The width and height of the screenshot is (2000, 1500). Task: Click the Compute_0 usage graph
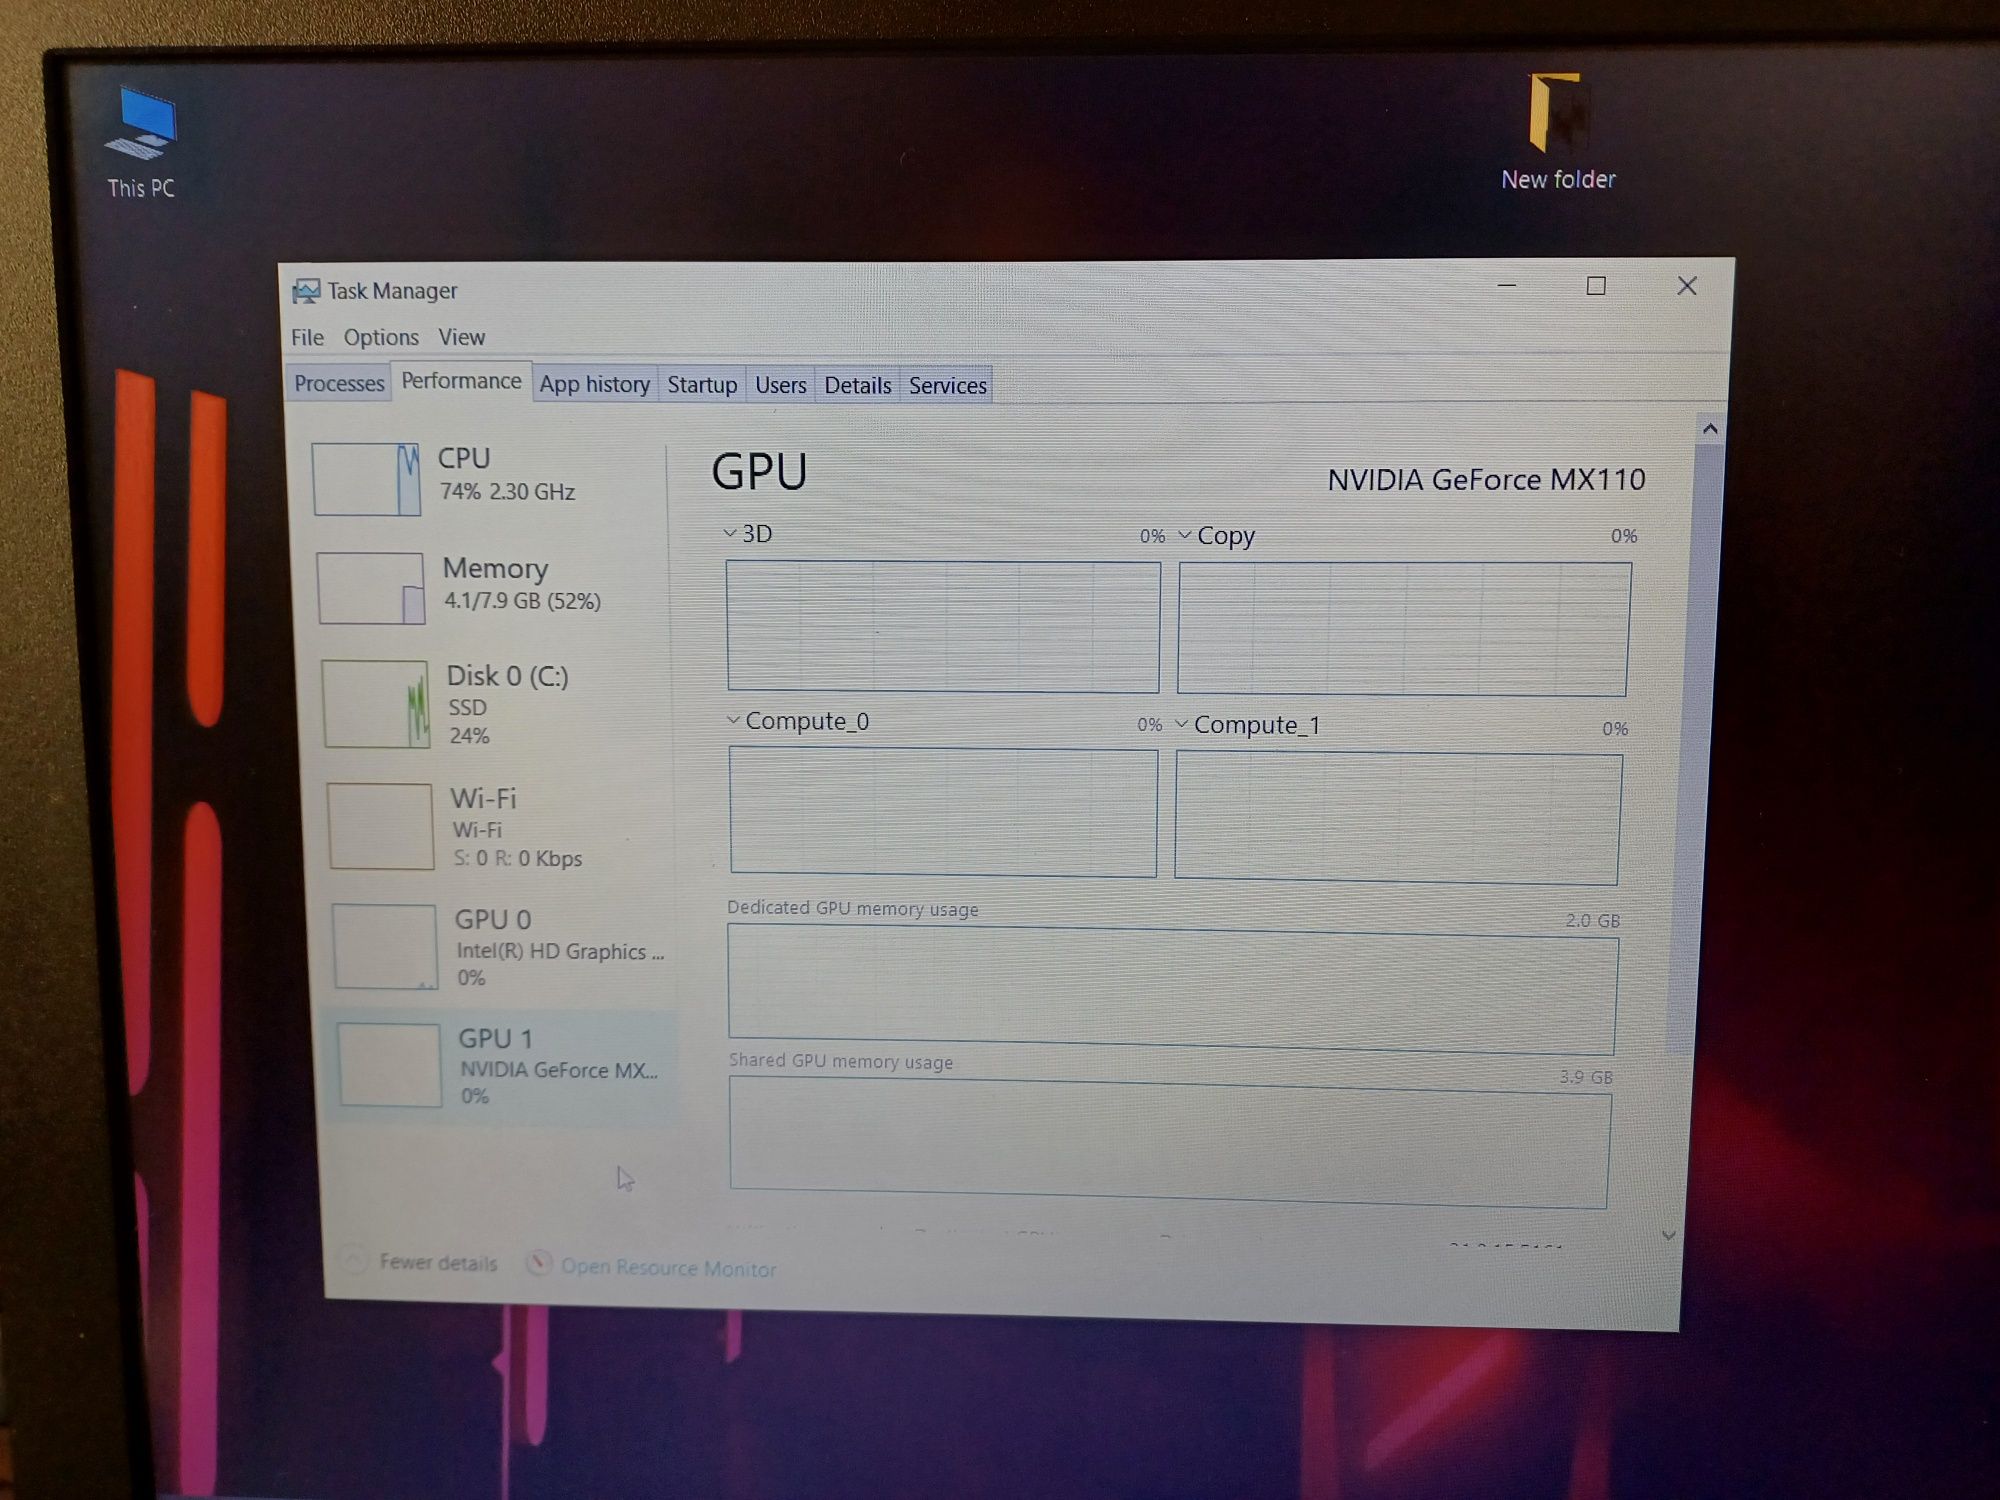tap(943, 813)
